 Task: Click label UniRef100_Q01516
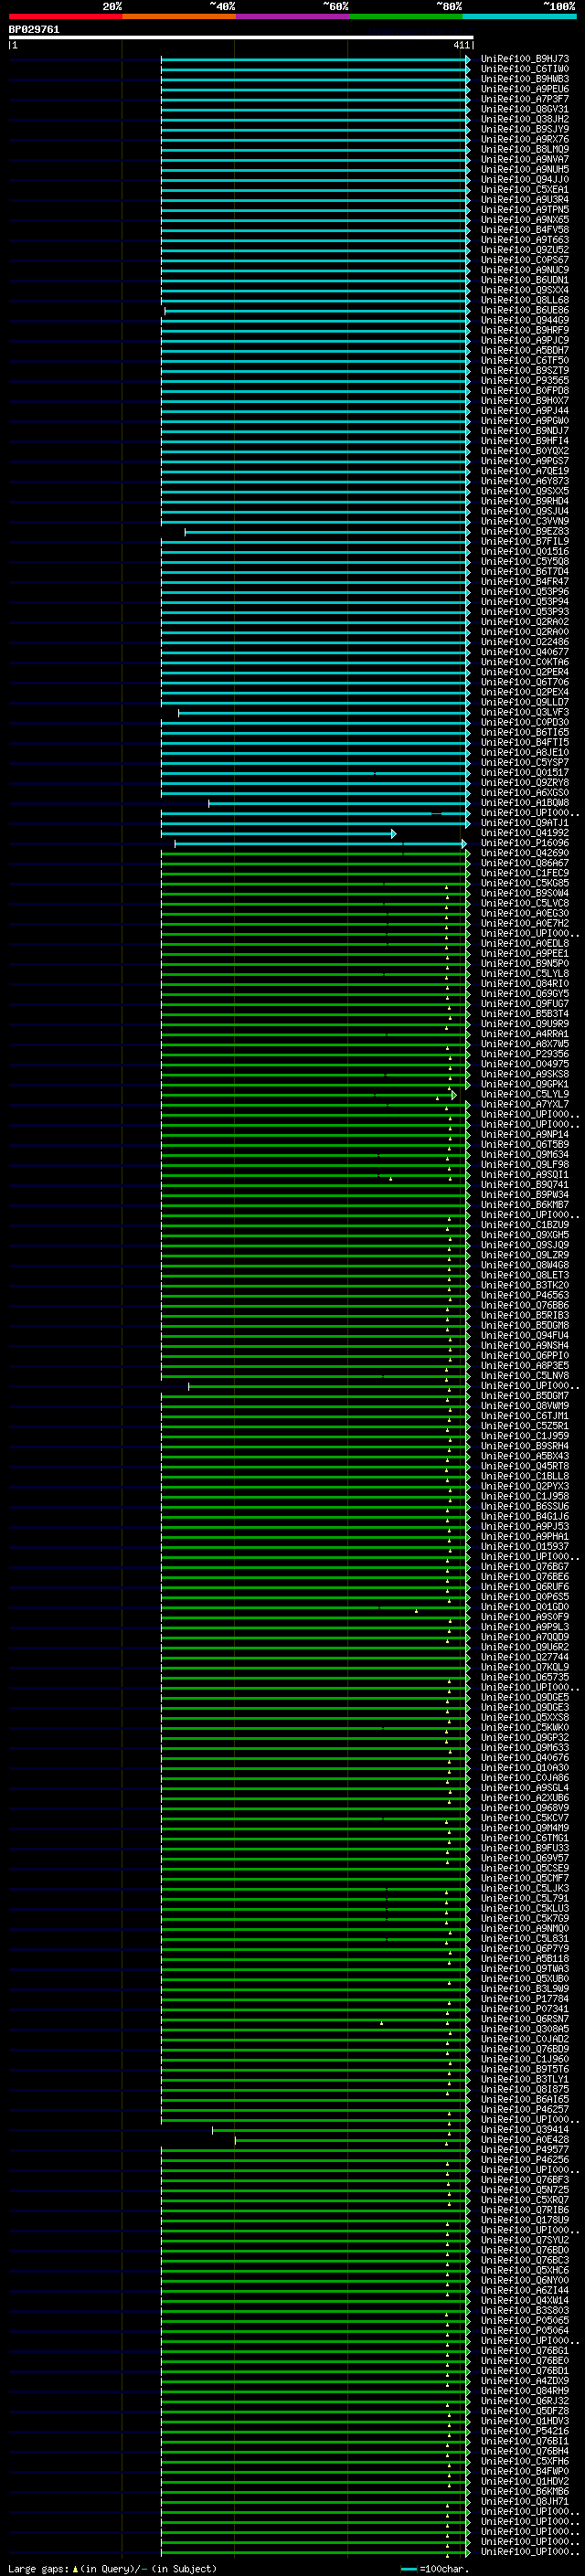coord(525,552)
